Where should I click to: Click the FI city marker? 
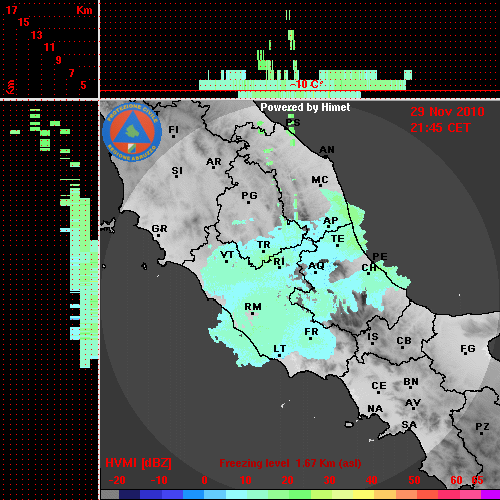point(173,136)
